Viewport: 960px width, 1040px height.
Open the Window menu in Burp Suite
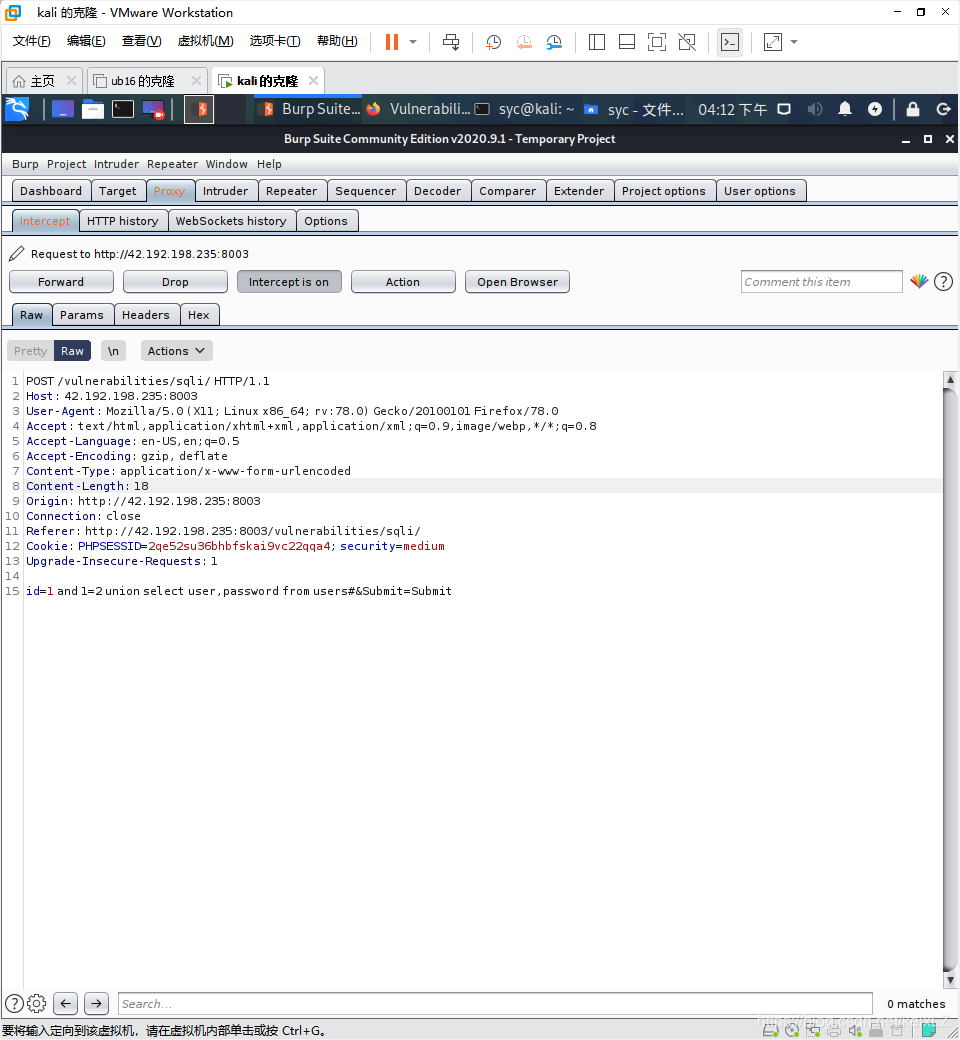pyautogui.click(x=226, y=164)
